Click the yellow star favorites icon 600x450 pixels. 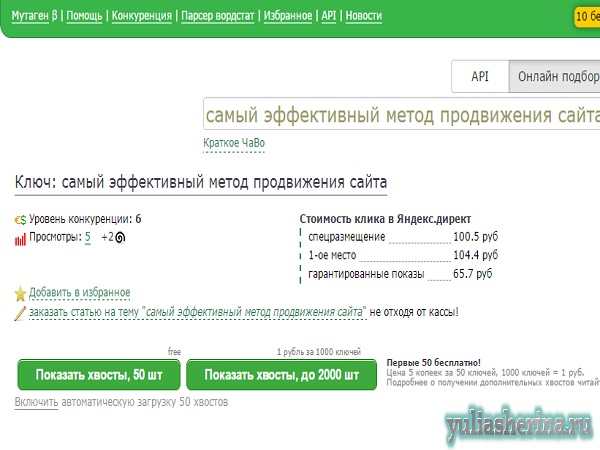point(20,293)
